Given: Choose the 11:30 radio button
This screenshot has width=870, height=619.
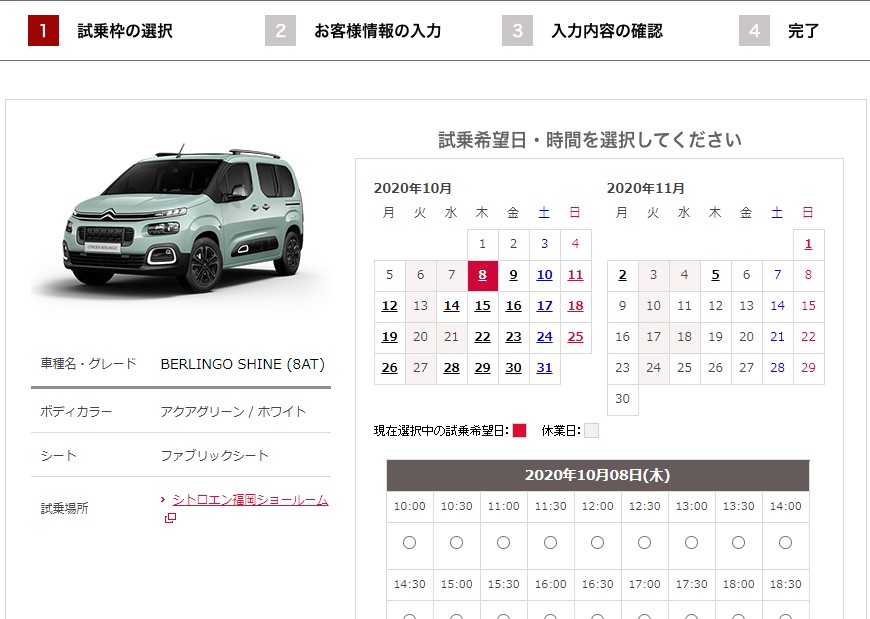Looking at the screenshot, I should pos(550,542).
